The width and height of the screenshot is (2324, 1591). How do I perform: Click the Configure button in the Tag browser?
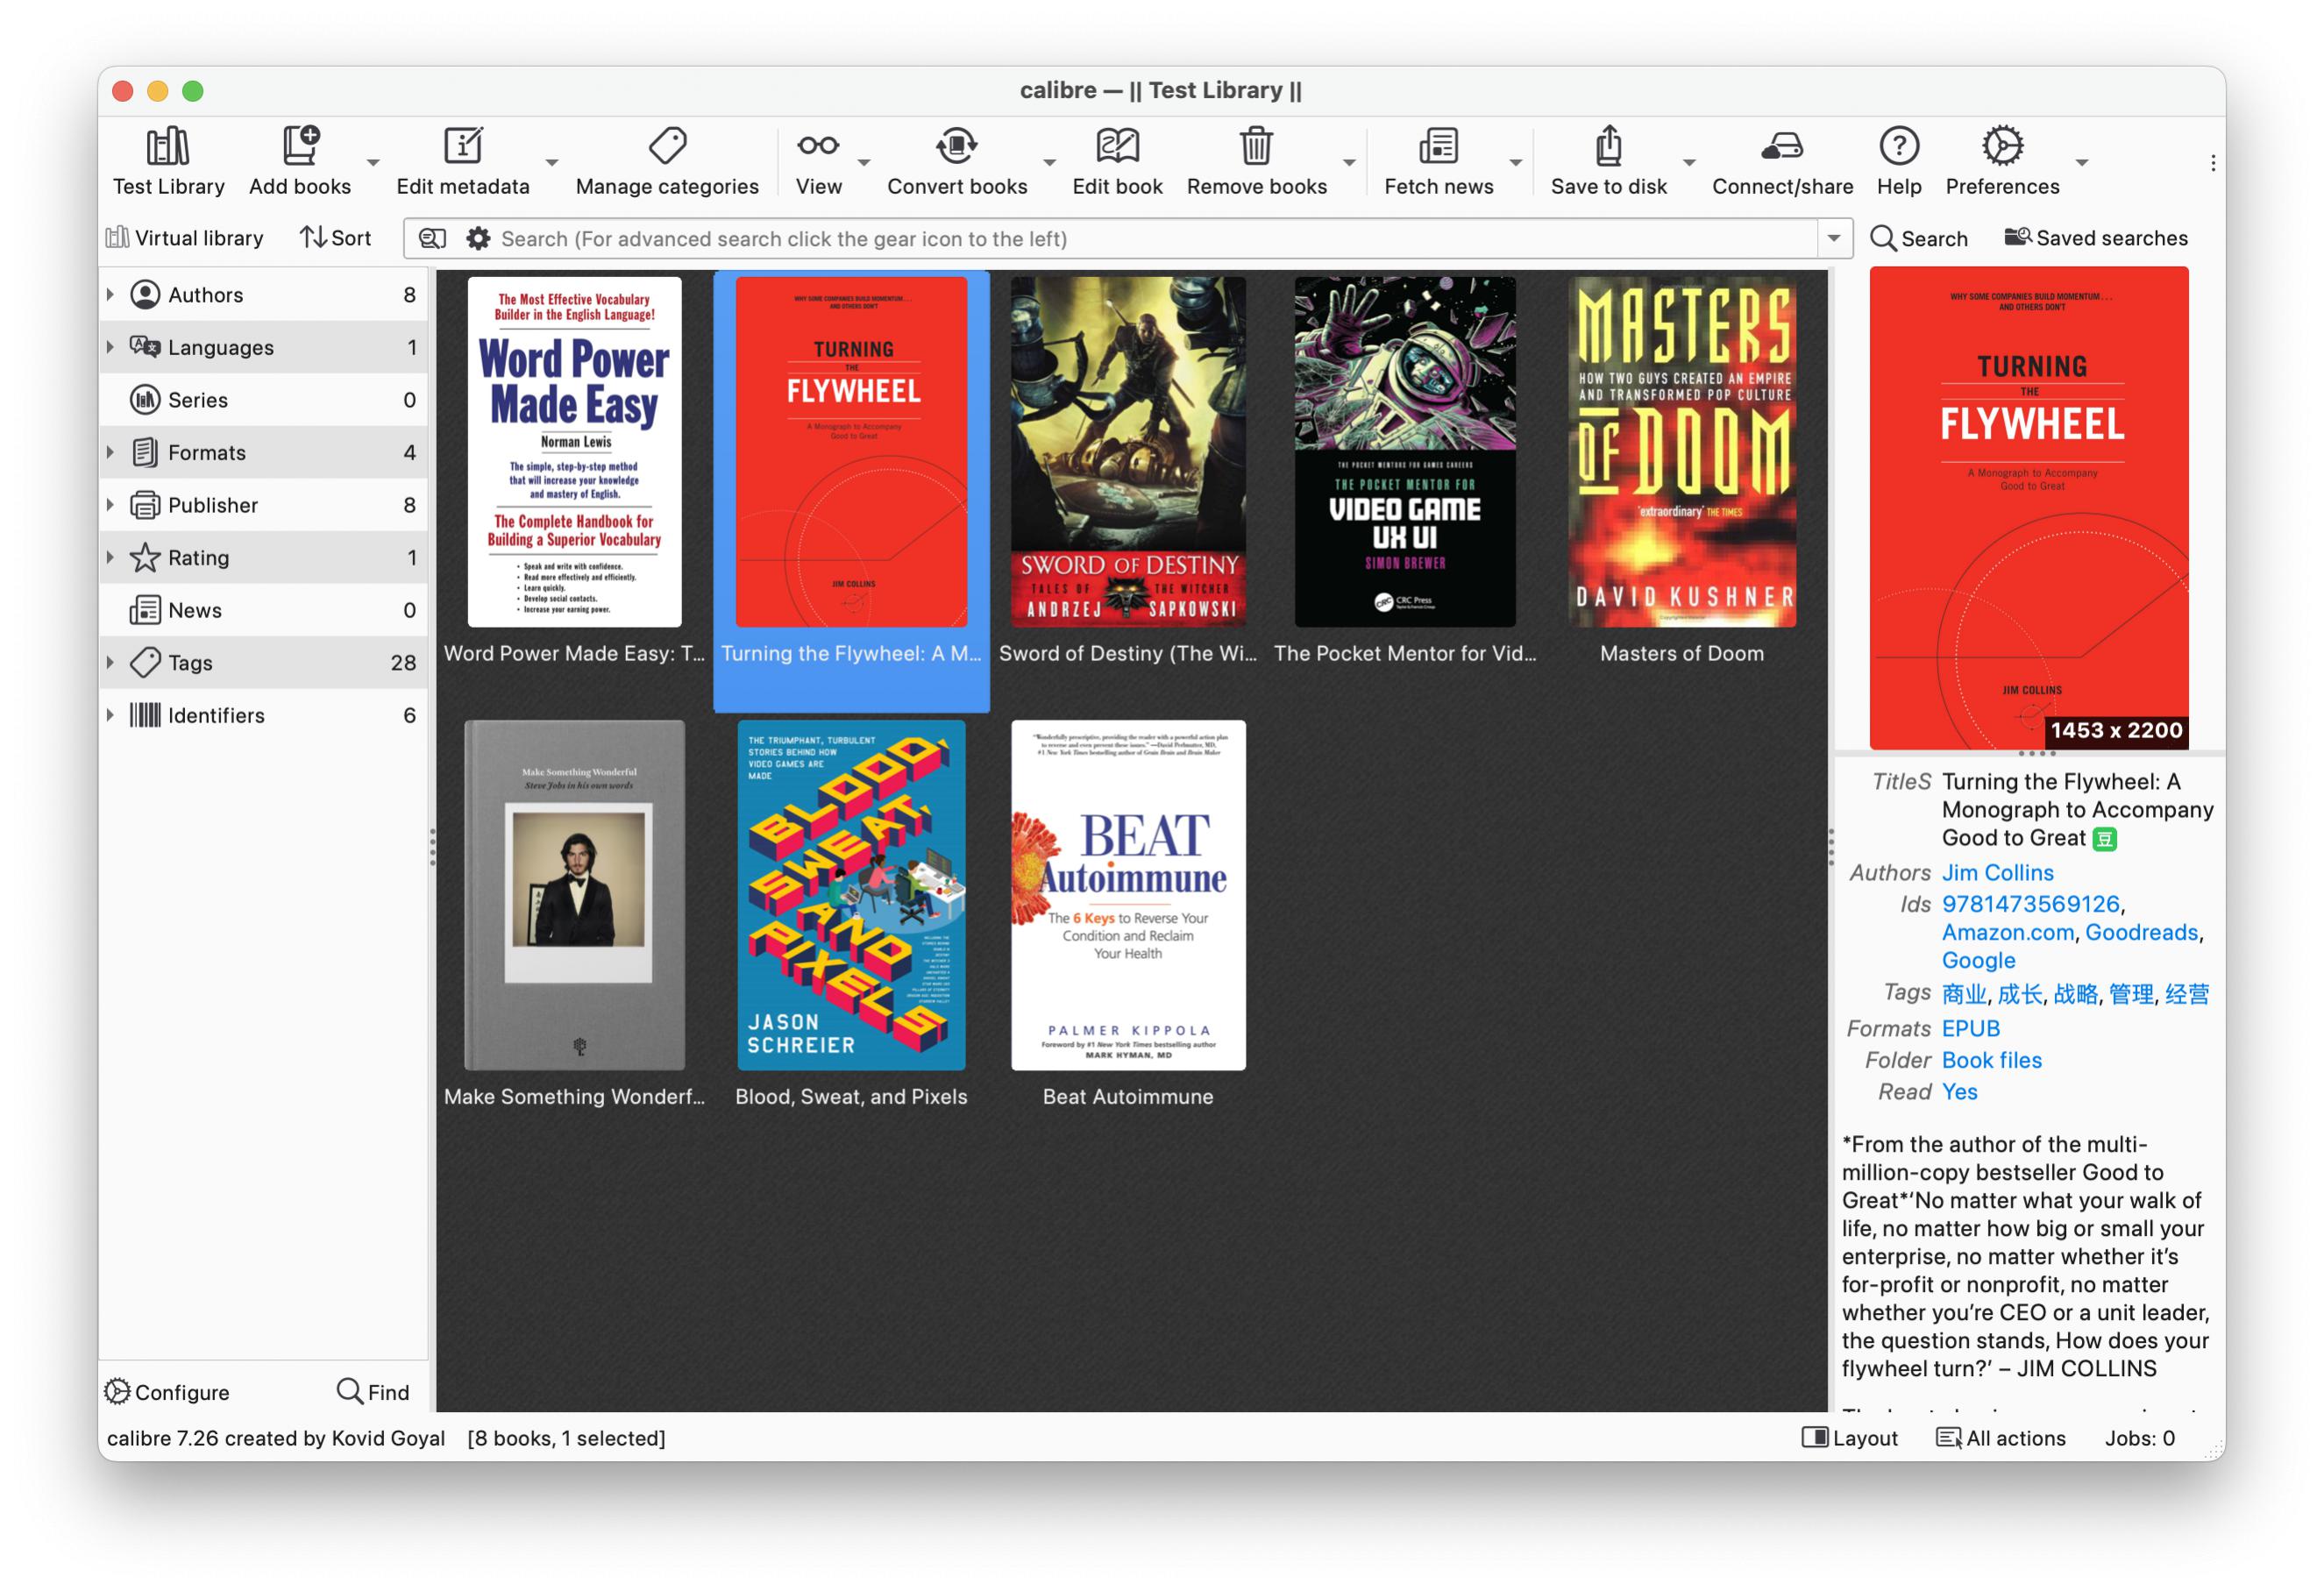click(x=167, y=1391)
